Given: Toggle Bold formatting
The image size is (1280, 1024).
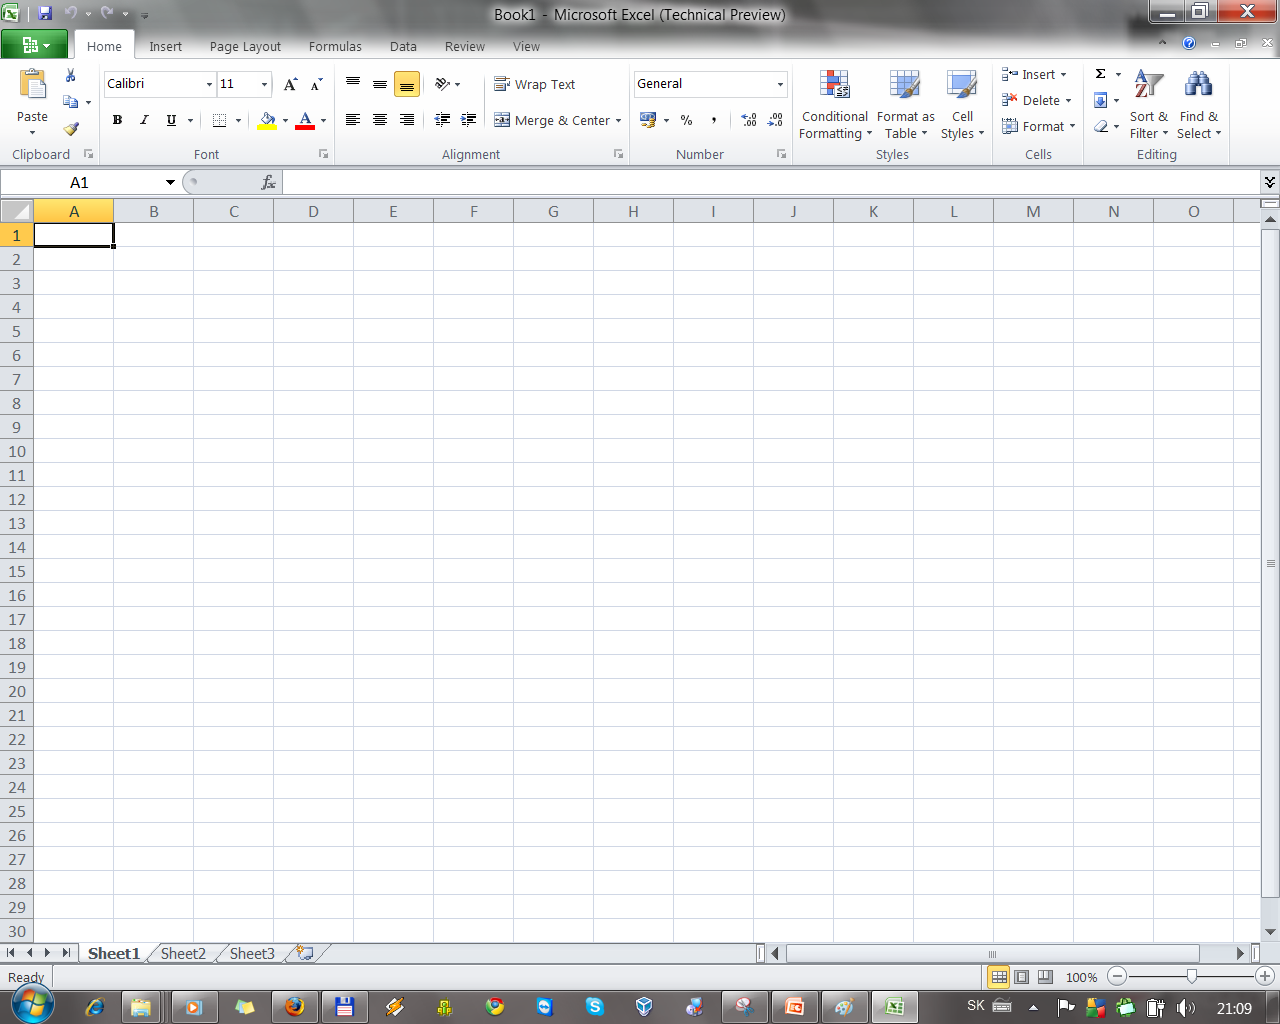Looking at the screenshot, I should [x=117, y=120].
